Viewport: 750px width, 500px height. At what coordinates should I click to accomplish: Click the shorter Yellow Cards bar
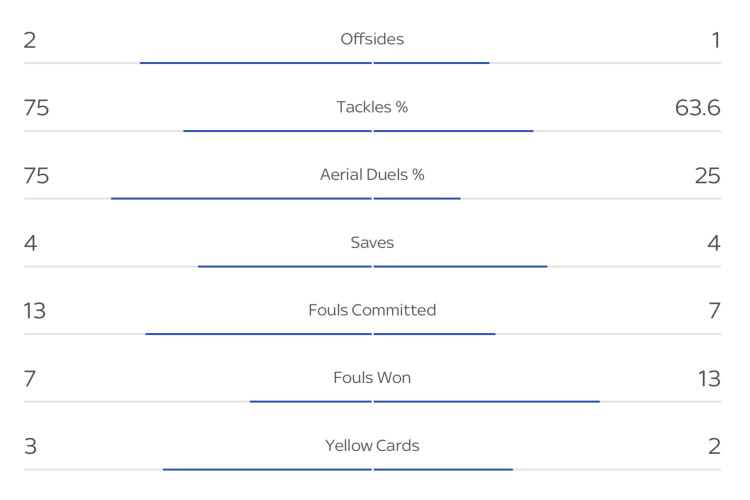coord(443,469)
